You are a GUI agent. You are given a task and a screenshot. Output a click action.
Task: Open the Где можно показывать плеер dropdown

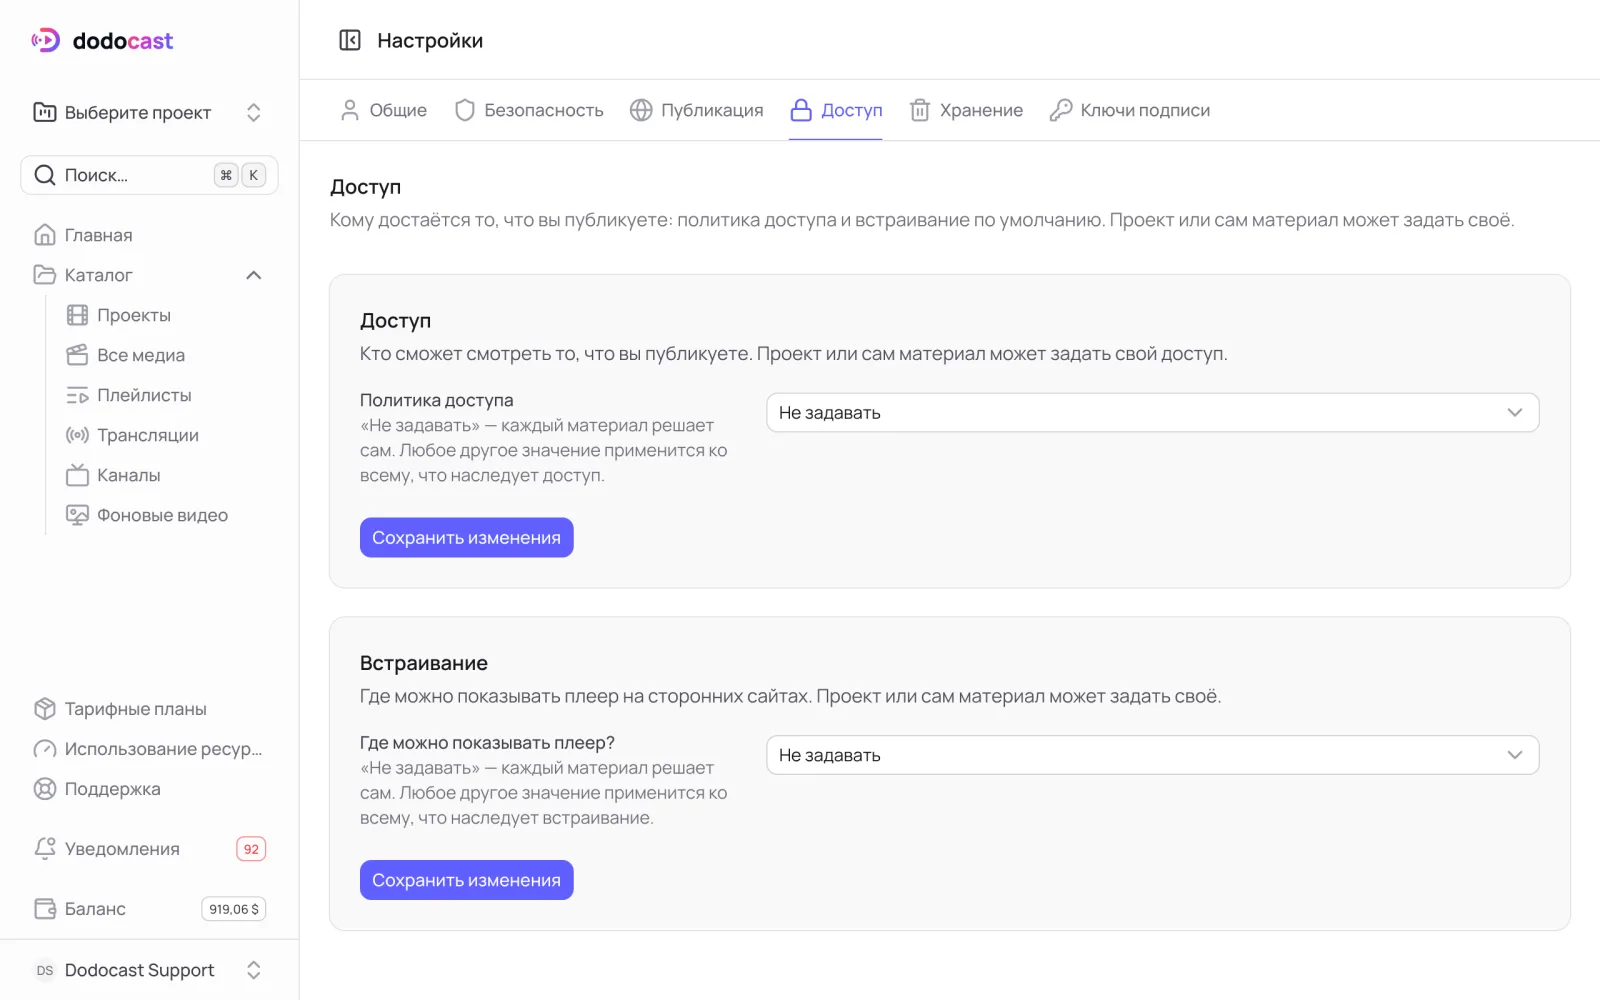(1152, 755)
